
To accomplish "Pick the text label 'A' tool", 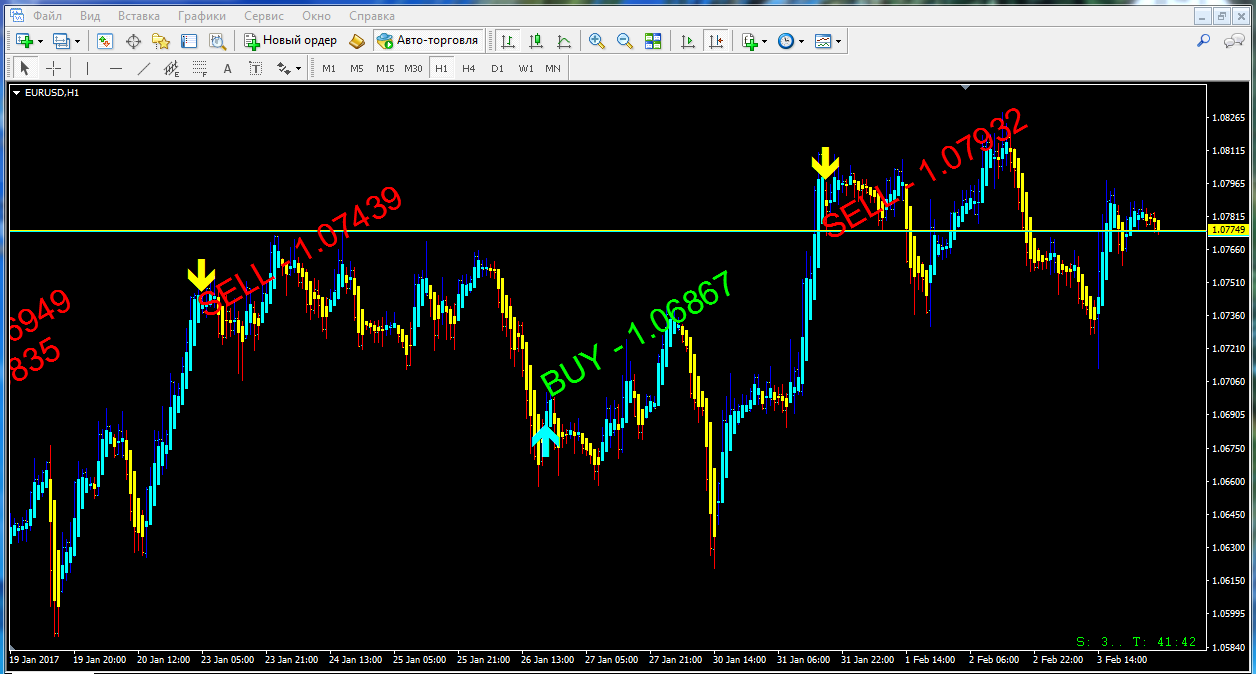I will [227, 68].
